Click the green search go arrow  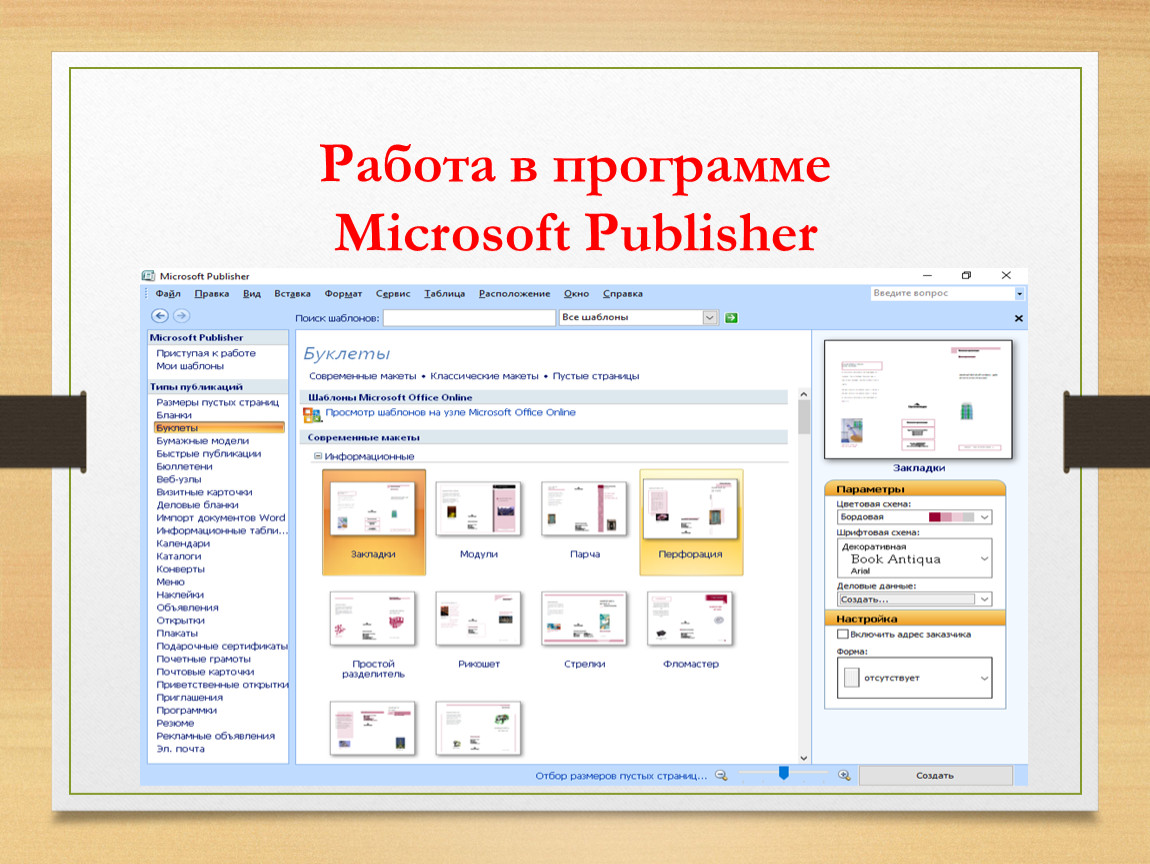pos(731,318)
